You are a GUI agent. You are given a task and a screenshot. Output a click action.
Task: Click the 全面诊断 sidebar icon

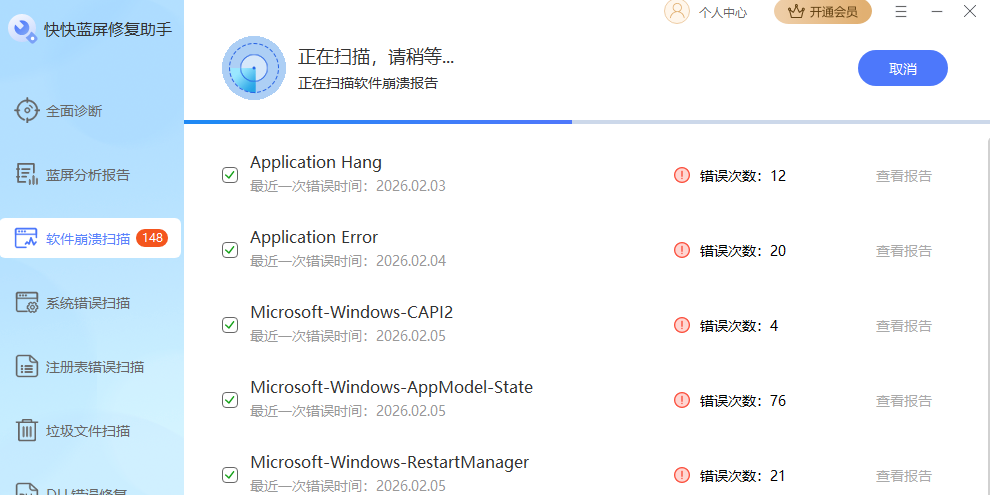(x=27, y=111)
